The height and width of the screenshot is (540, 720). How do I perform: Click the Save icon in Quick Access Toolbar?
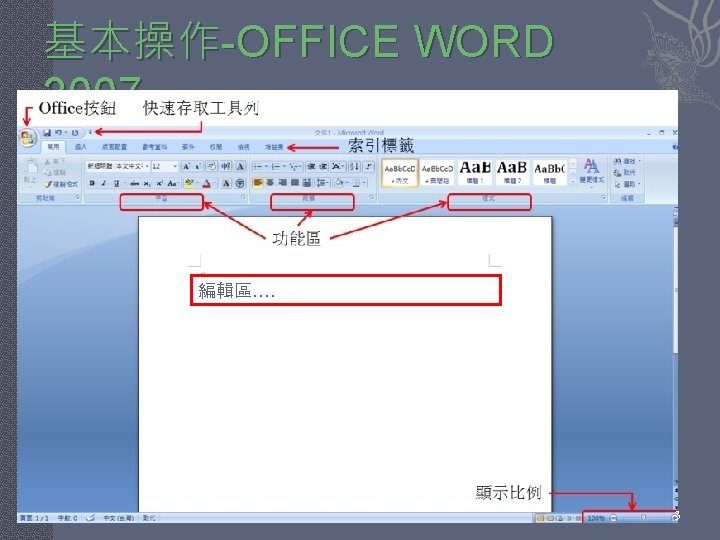tap(47, 133)
